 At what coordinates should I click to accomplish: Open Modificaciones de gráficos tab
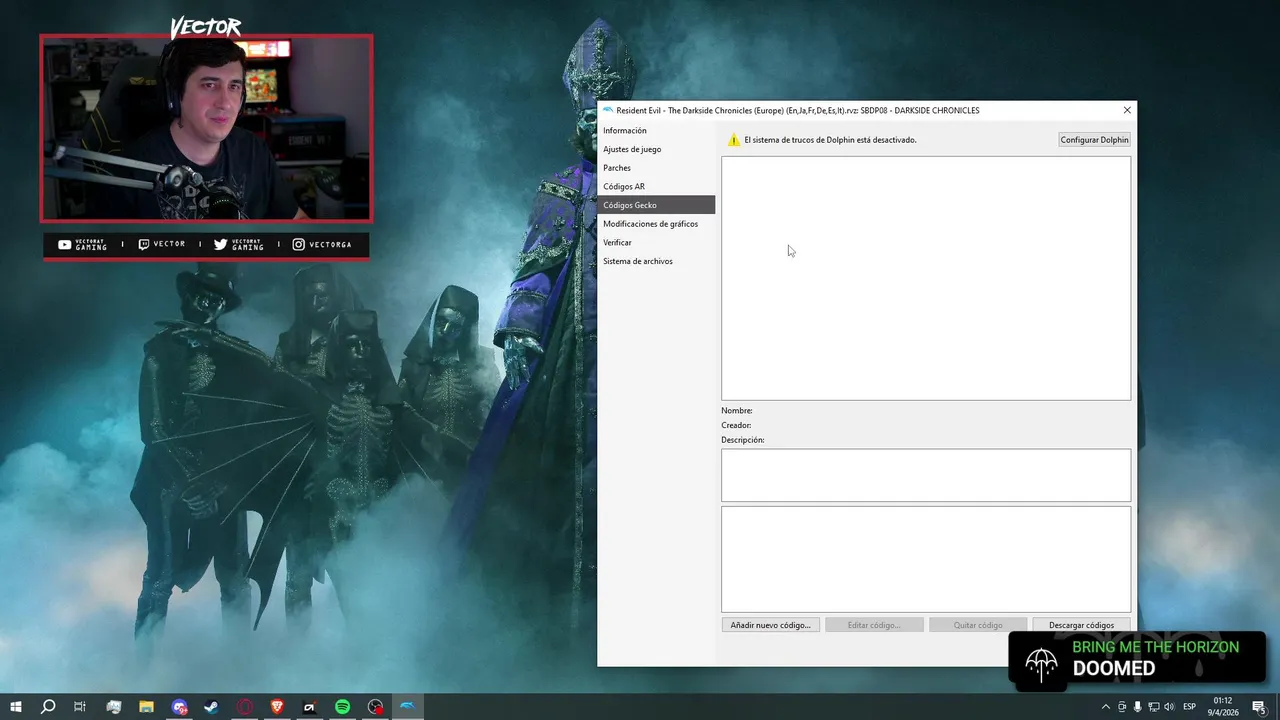[656, 224]
